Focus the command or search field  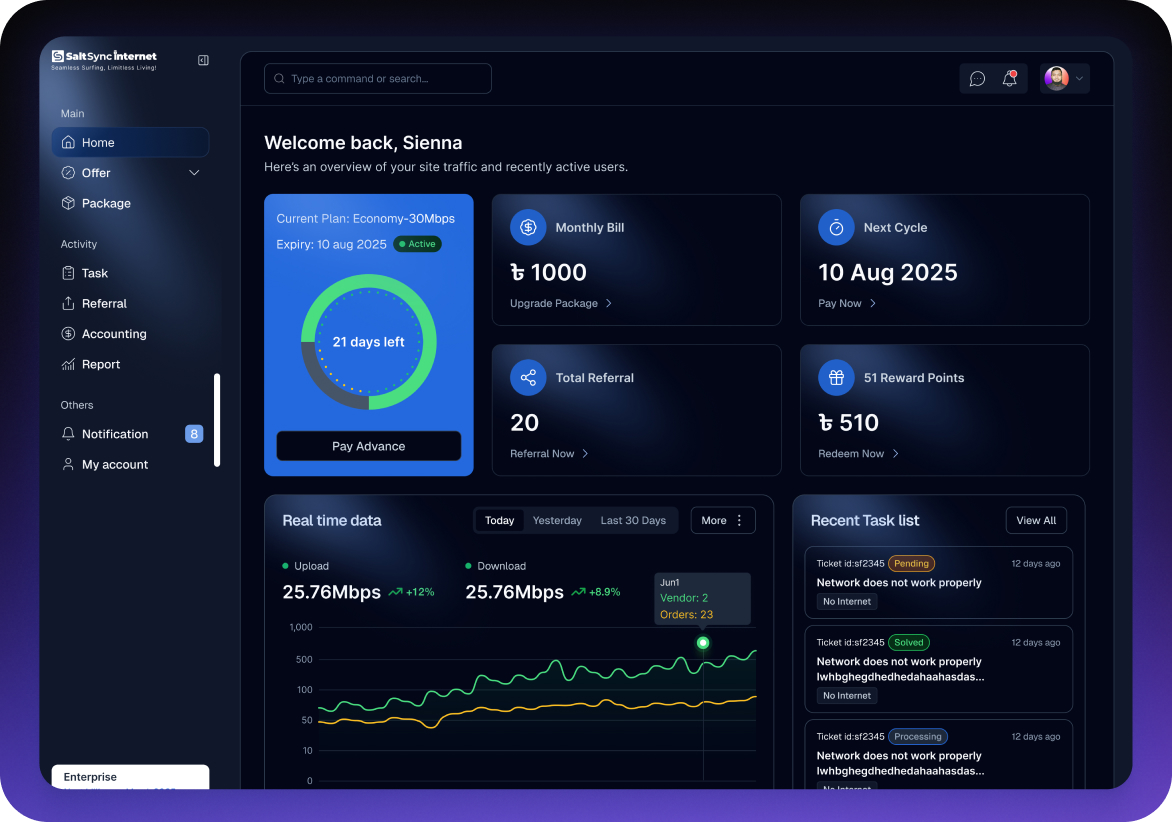coord(378,79)
